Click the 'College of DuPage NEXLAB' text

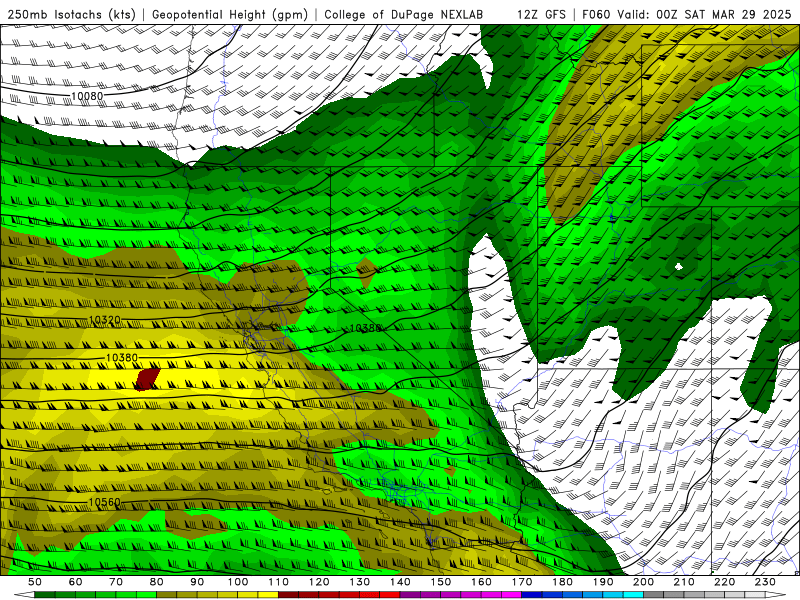tap(404, 14)
